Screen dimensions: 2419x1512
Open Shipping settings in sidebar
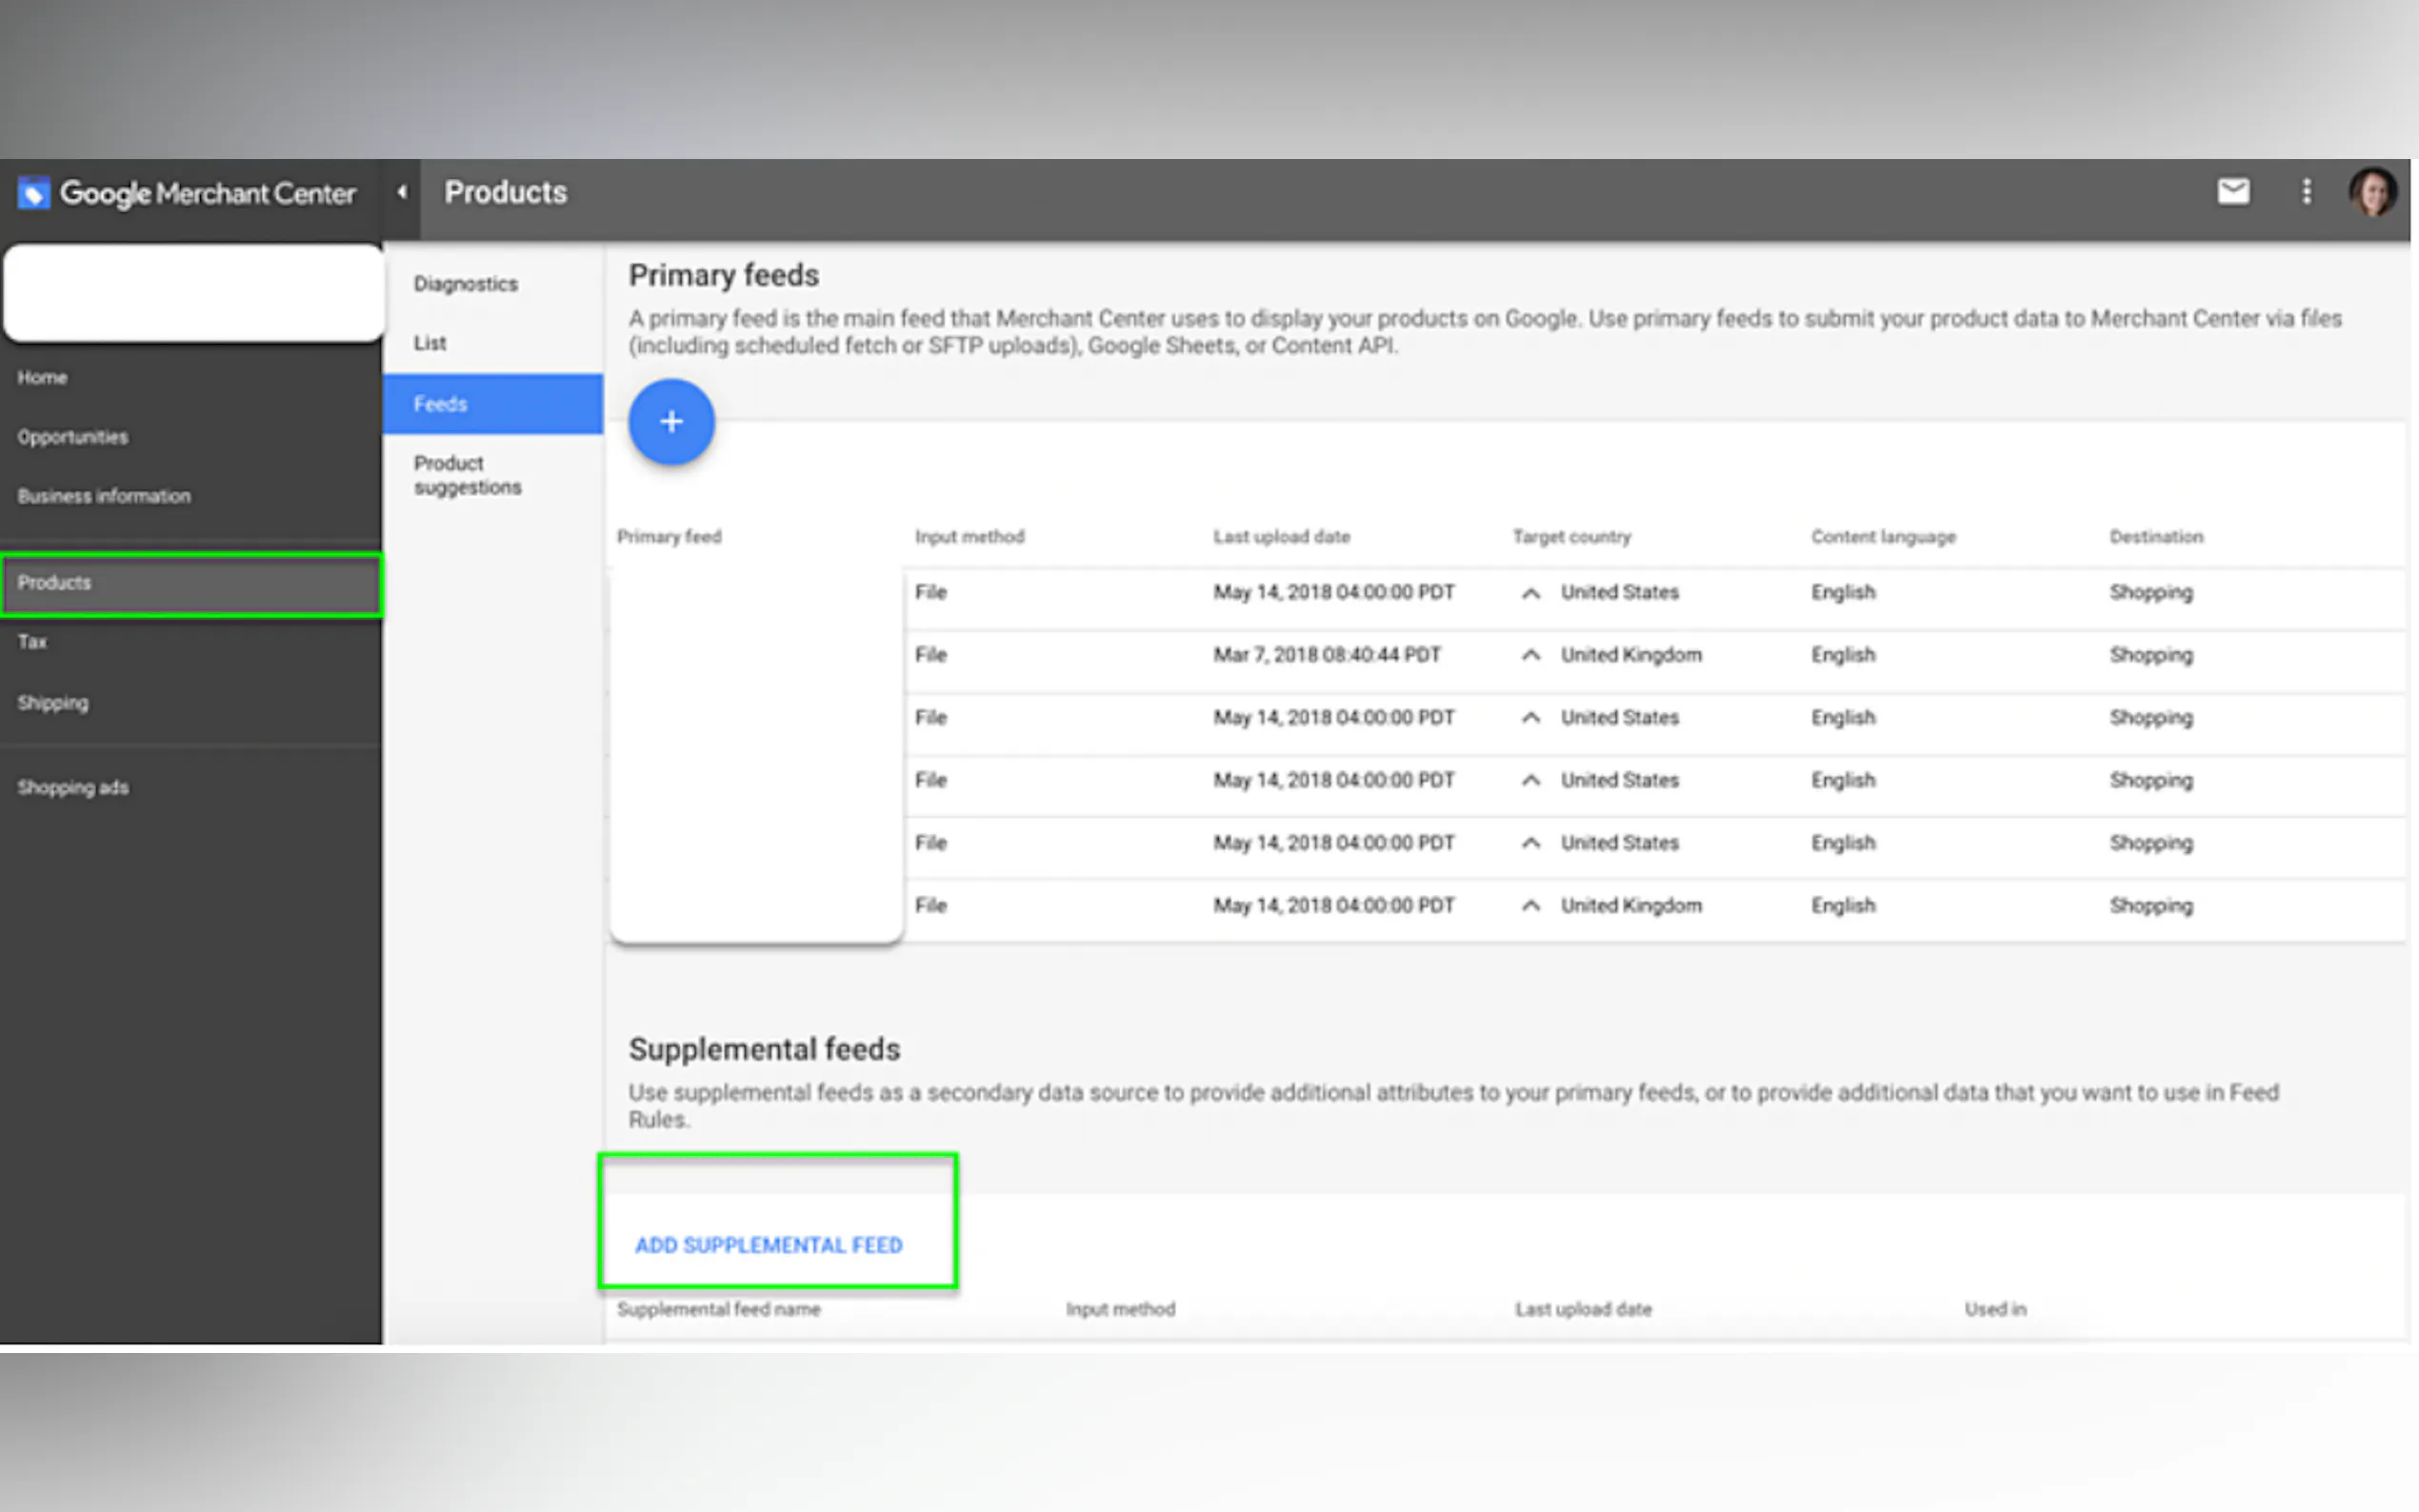(x=53, y=703)
